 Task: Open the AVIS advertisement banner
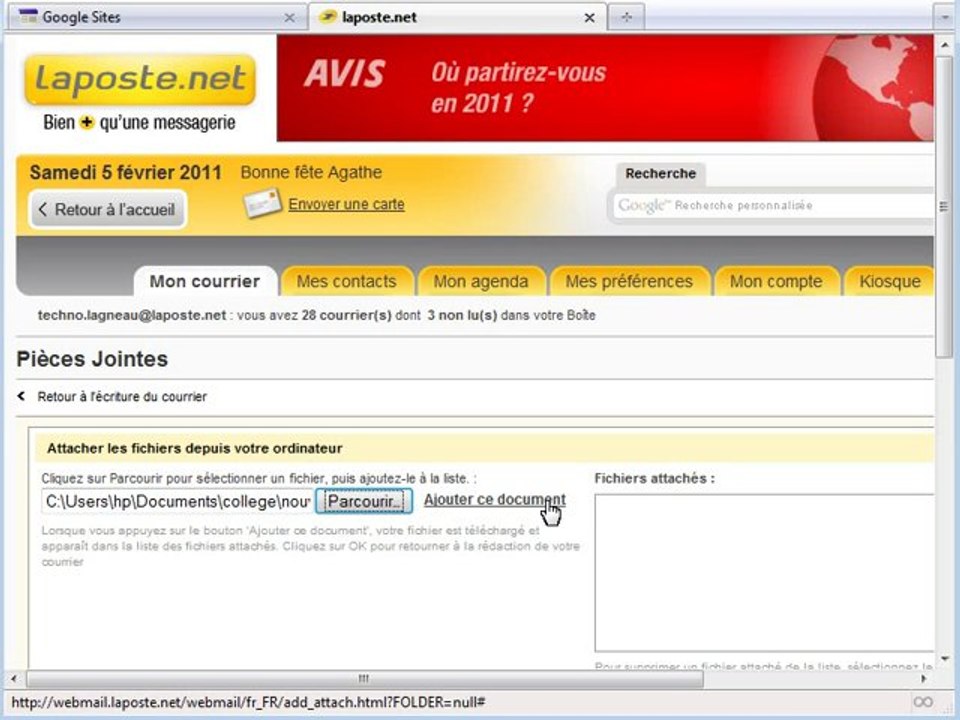[605, 88]
